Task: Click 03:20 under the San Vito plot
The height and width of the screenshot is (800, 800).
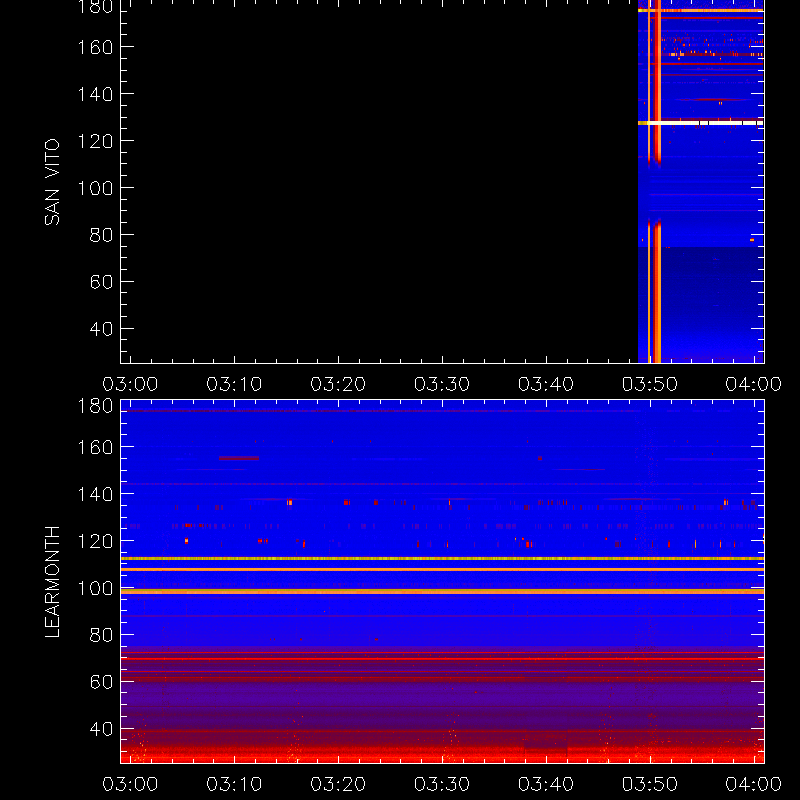Action: pyautogui.click(x=338, y=384)
